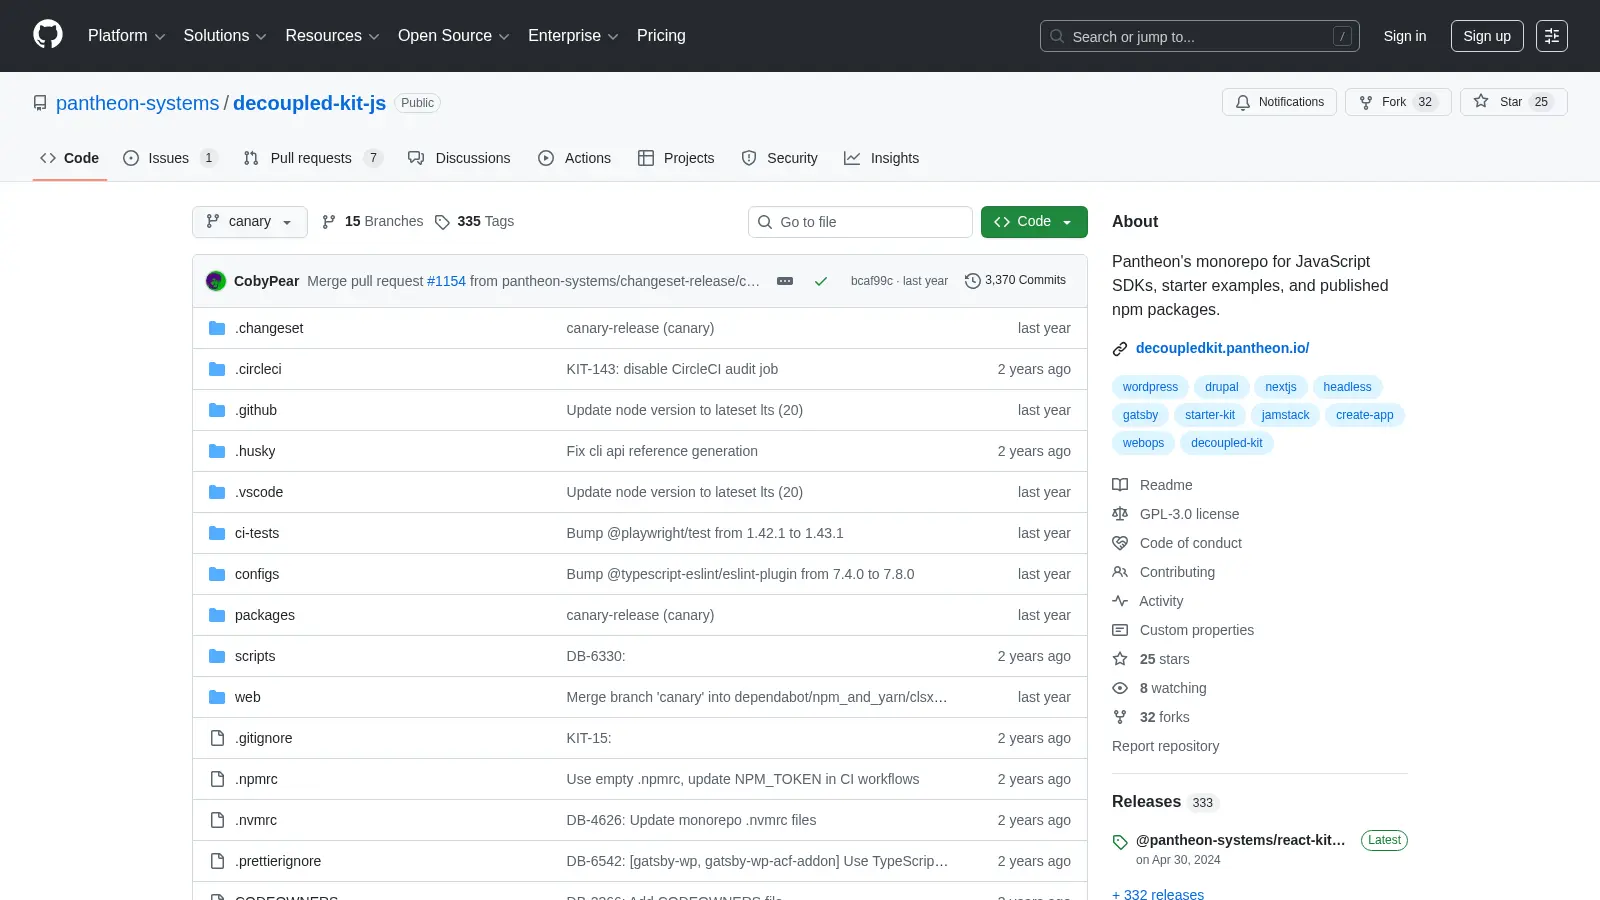
Task: Select the drupal topic tag
Action: coord(1221,387)
